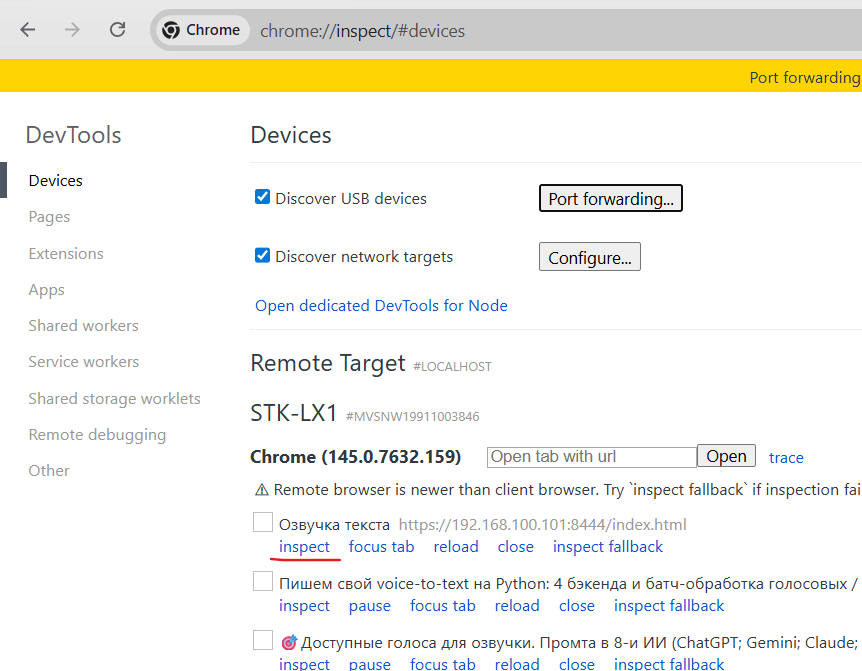Click the favicon box for Озвучка текста
The image size is (862, 671).
pos(262,523)
